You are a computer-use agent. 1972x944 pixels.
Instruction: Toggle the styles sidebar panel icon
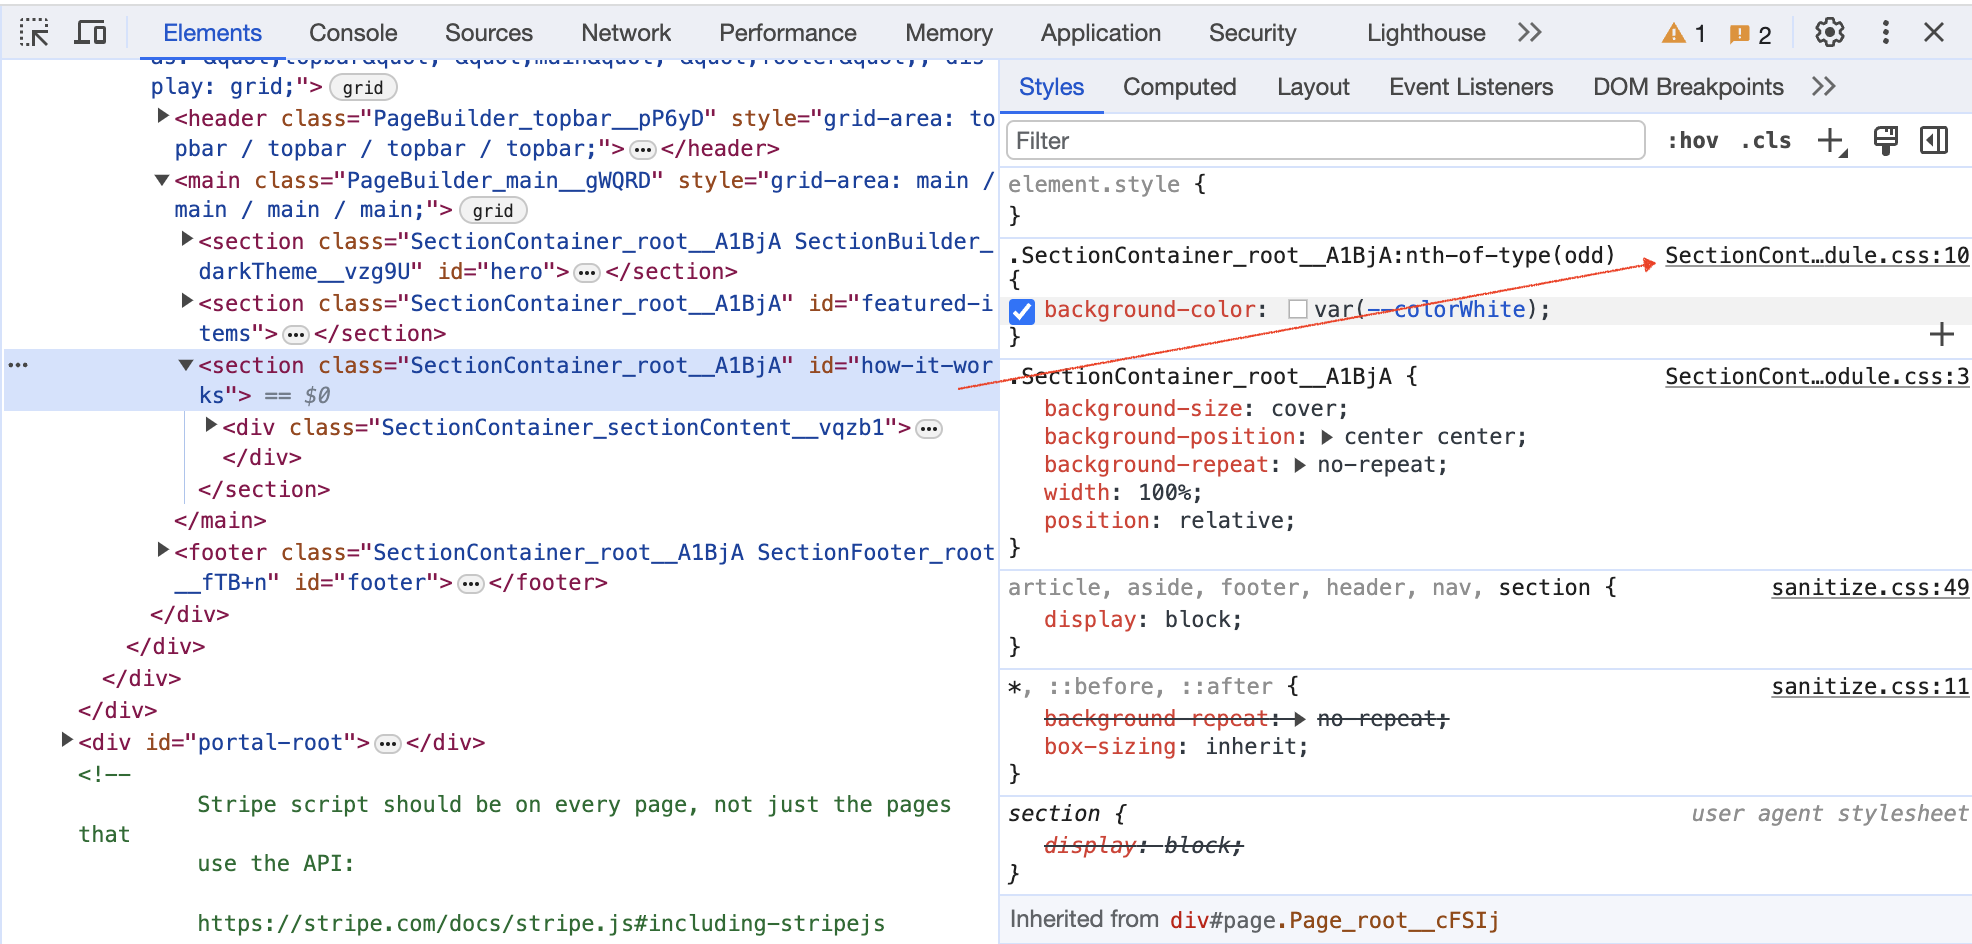1934,140
